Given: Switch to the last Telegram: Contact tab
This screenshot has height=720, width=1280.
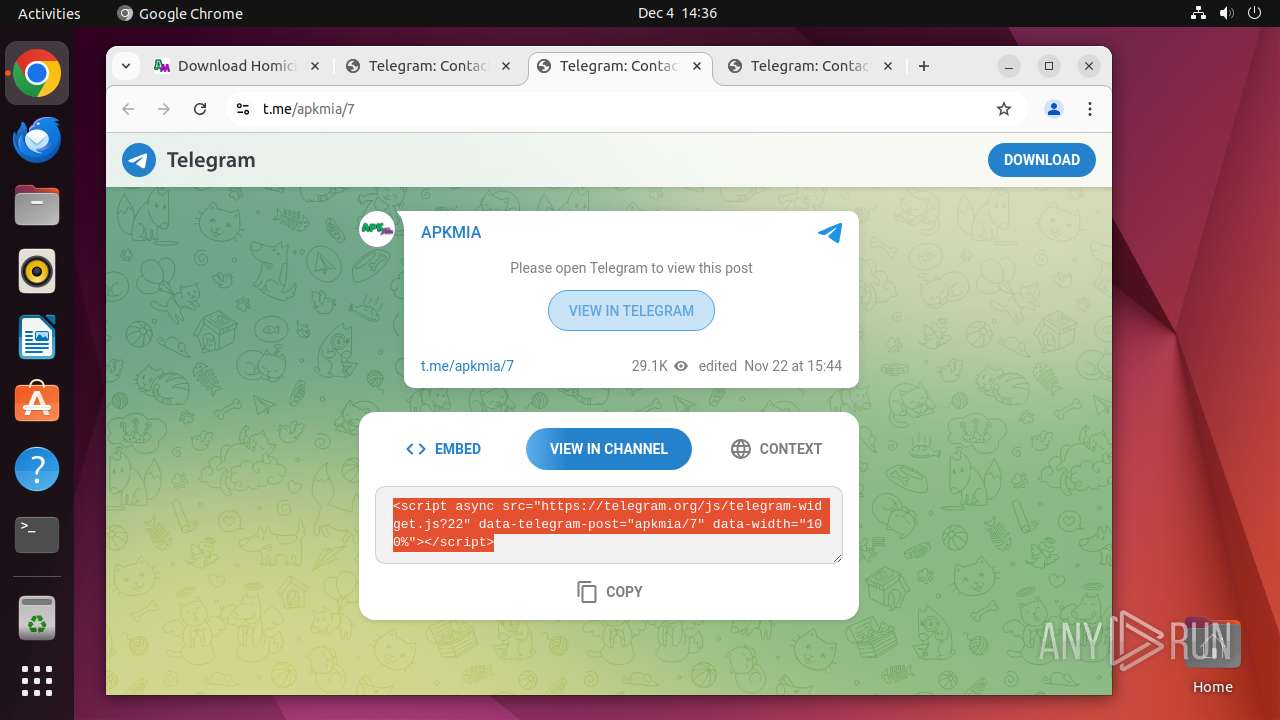Looking at the screenshot, I should 809,66.
